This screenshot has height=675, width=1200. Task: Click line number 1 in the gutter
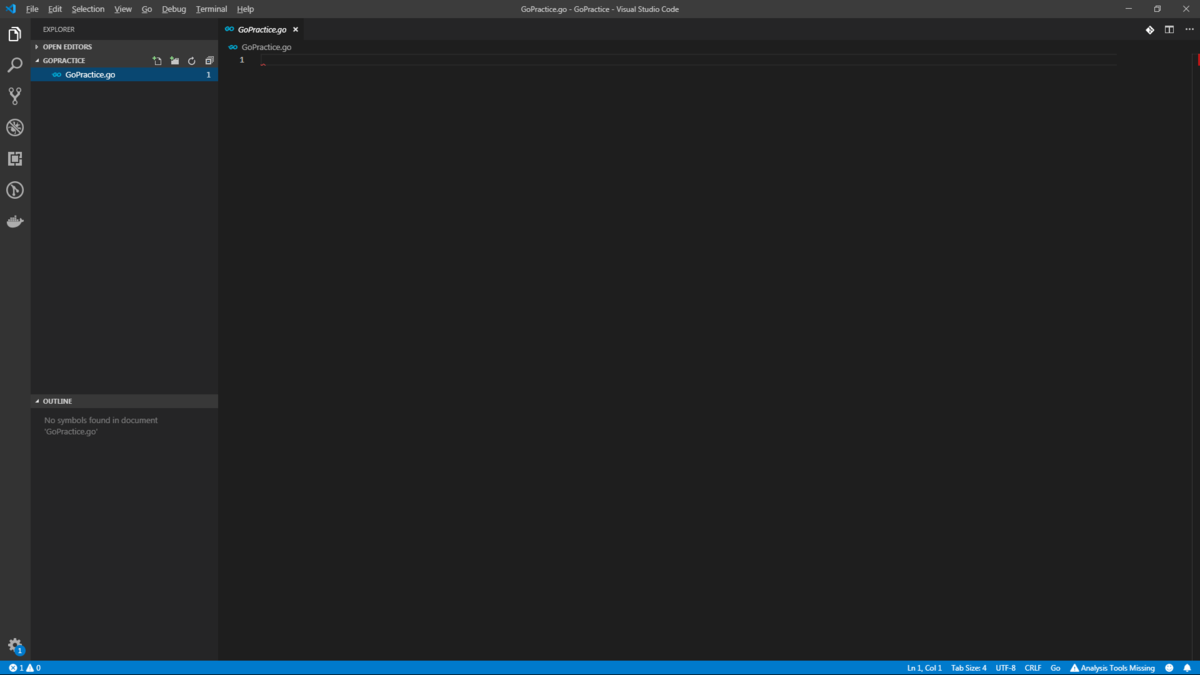click(241, 60)
